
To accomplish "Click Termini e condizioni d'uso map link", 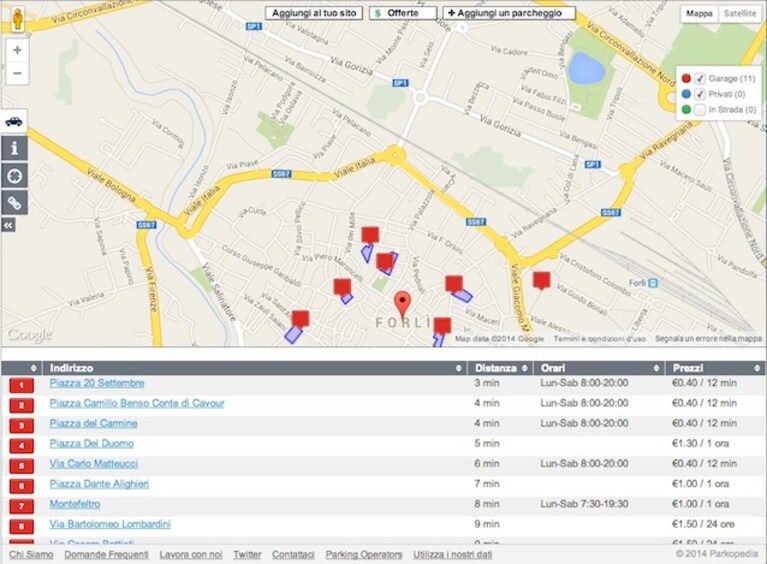I will (x=600, y=338).
